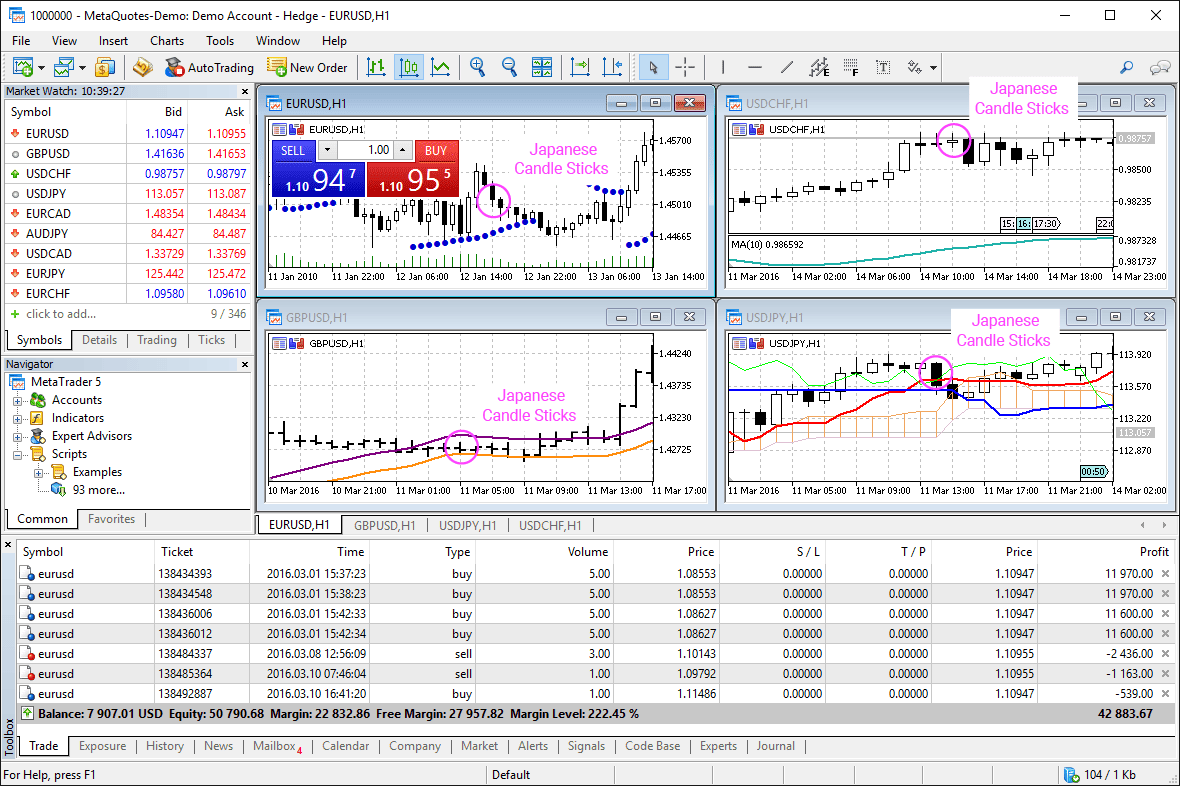Select the cursor arrow tool
1180x786 pixels.
pyautogui.click(x=652, y=68)
